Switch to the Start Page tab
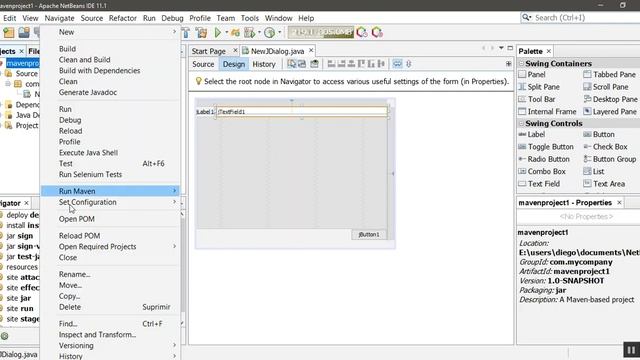640x360 pixels. [x=209, y=51]
